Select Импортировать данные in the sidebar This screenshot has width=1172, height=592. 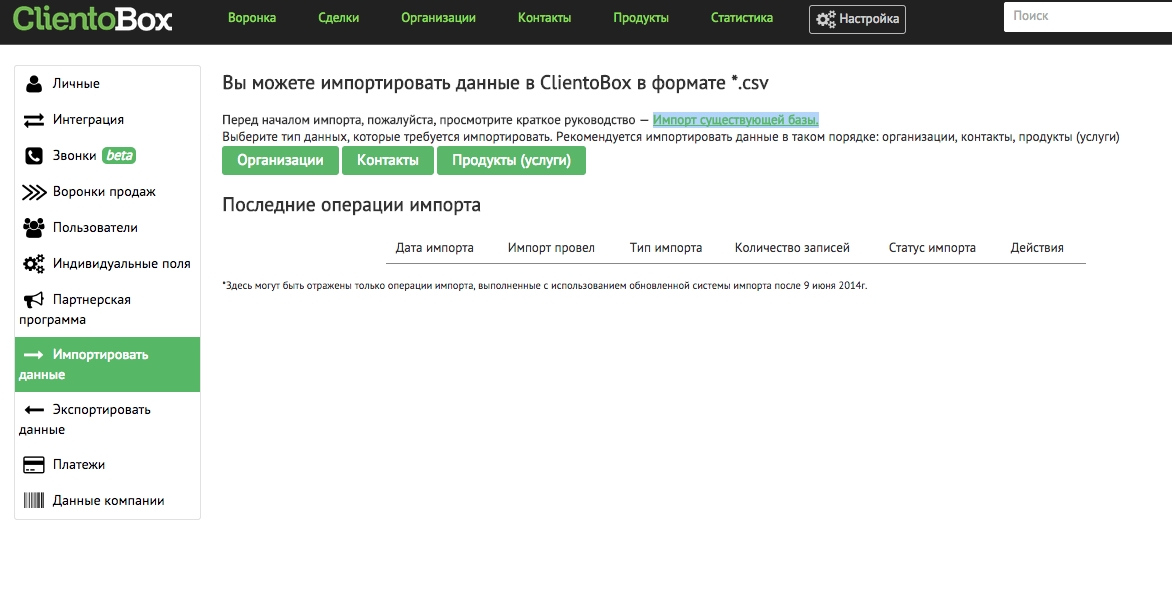tap(108, 364)
